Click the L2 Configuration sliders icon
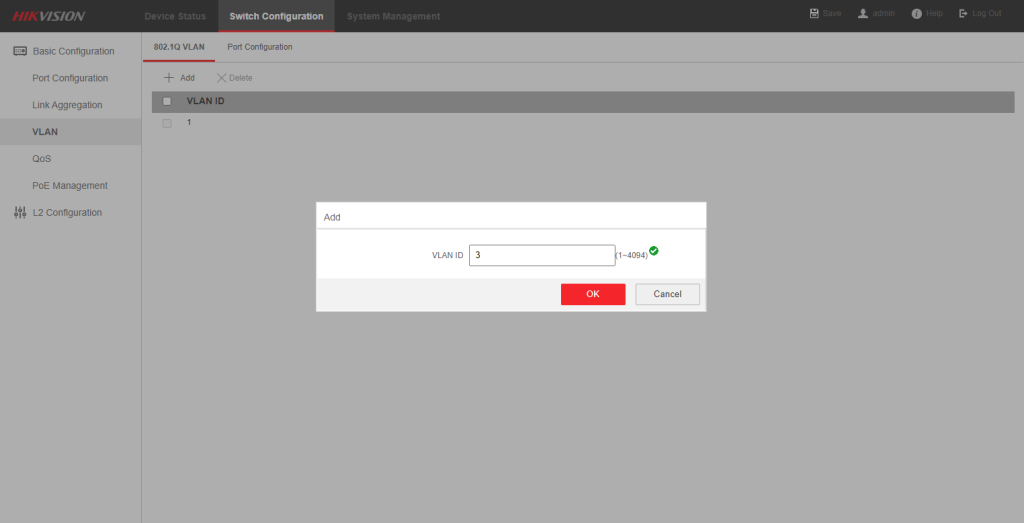Image resolution: width=1024 pixels, height=523 pixels. (x=20, y=212)
